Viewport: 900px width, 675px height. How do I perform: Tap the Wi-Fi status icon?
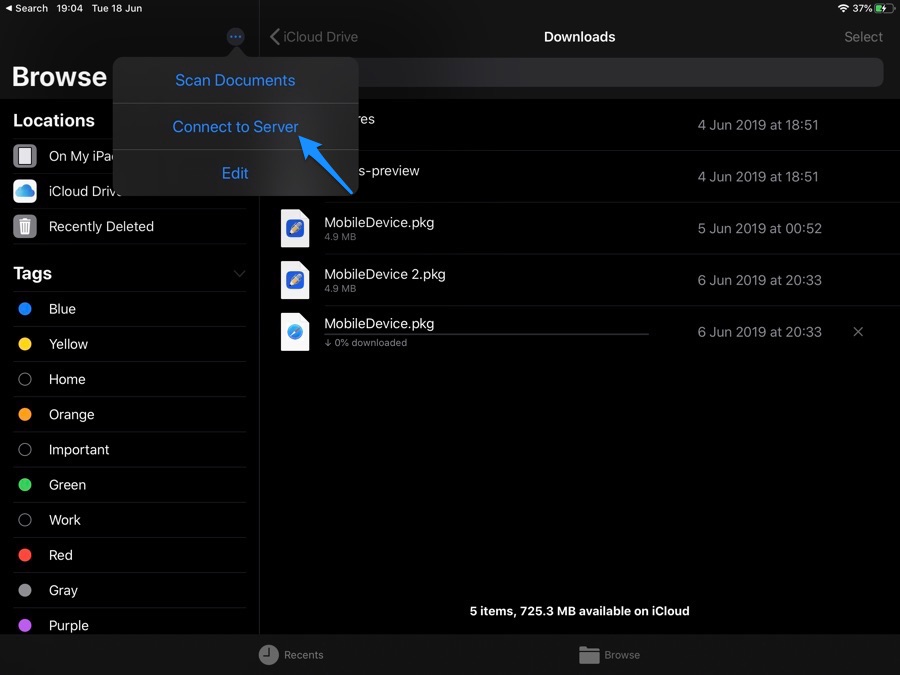pyautogui.click(x=843, y=8)
